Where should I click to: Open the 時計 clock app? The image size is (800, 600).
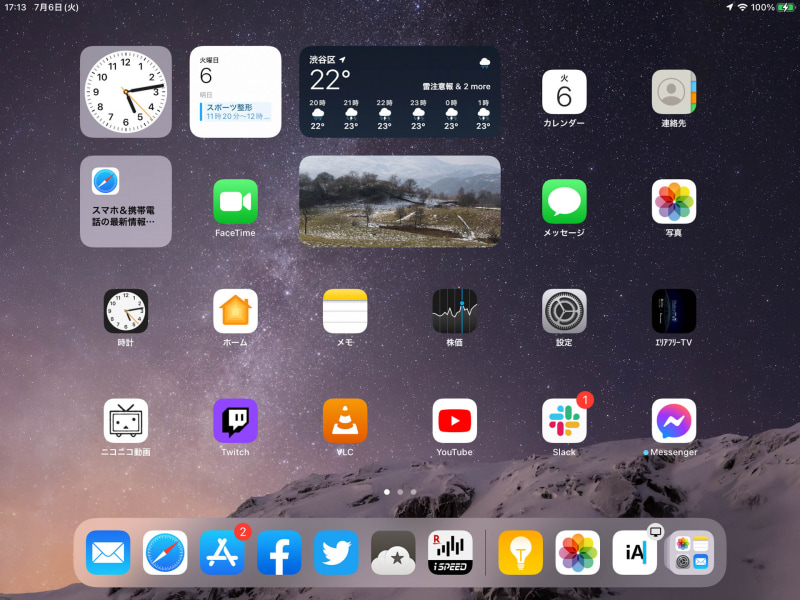point(126,311)
